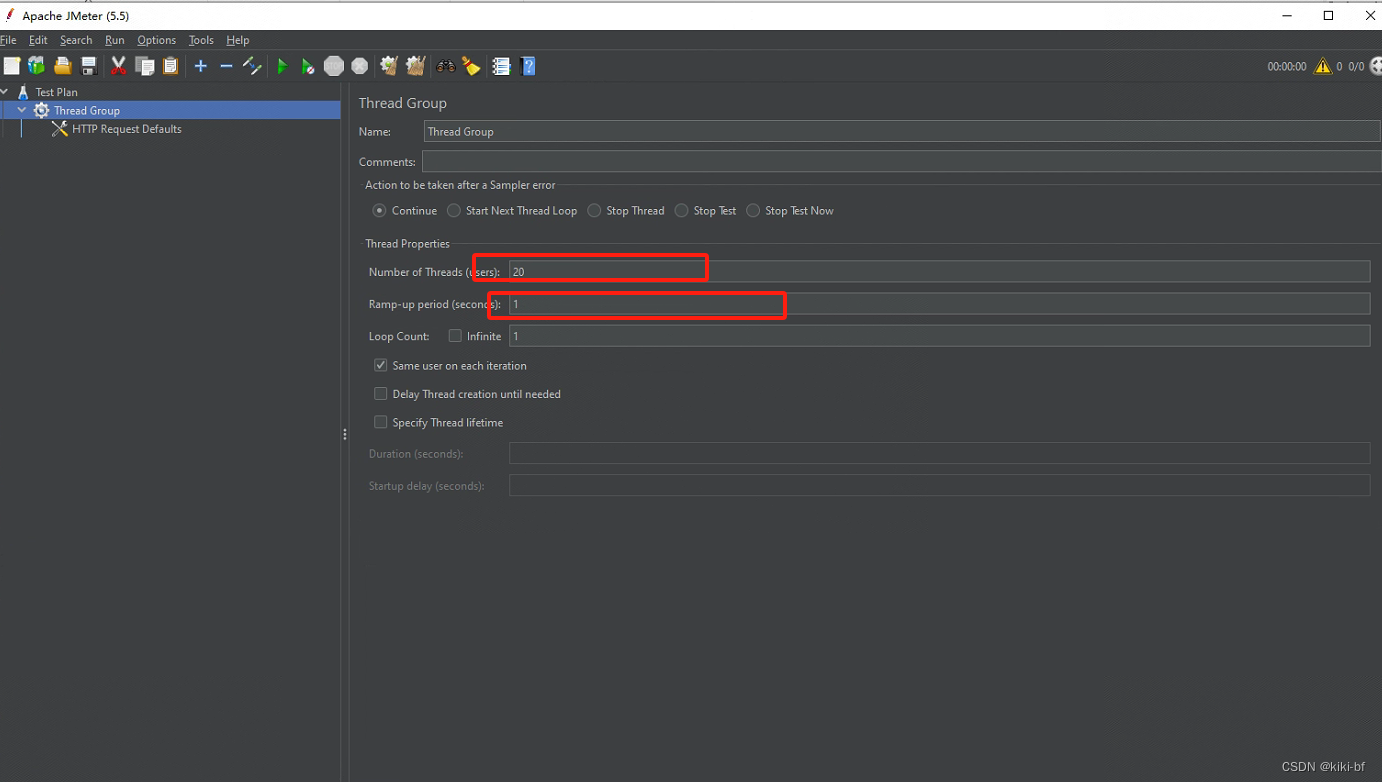Open the Templates icon in toolbar

click(36, 66)
